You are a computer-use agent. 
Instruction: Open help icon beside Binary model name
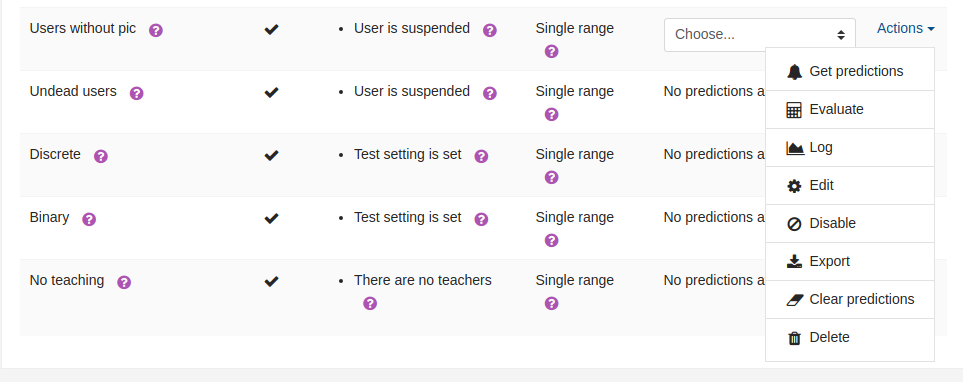click(x=89, y=219)
